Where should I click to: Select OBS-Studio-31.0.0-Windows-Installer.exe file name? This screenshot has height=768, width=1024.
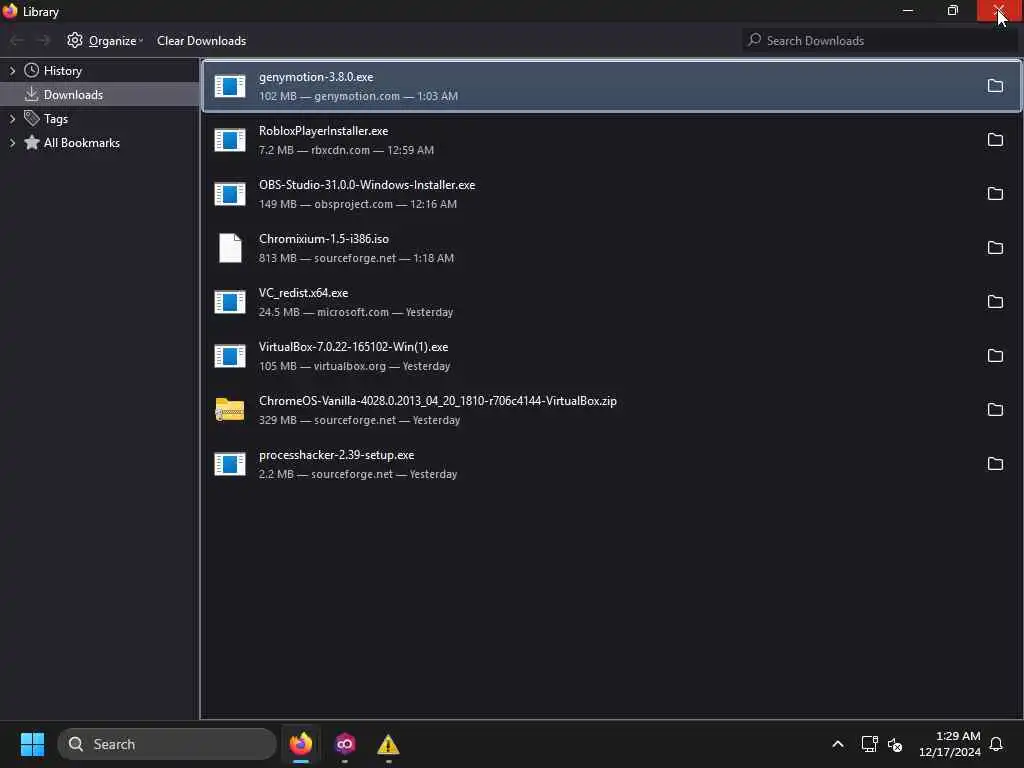pyautogui.click(x=367, y=185)
